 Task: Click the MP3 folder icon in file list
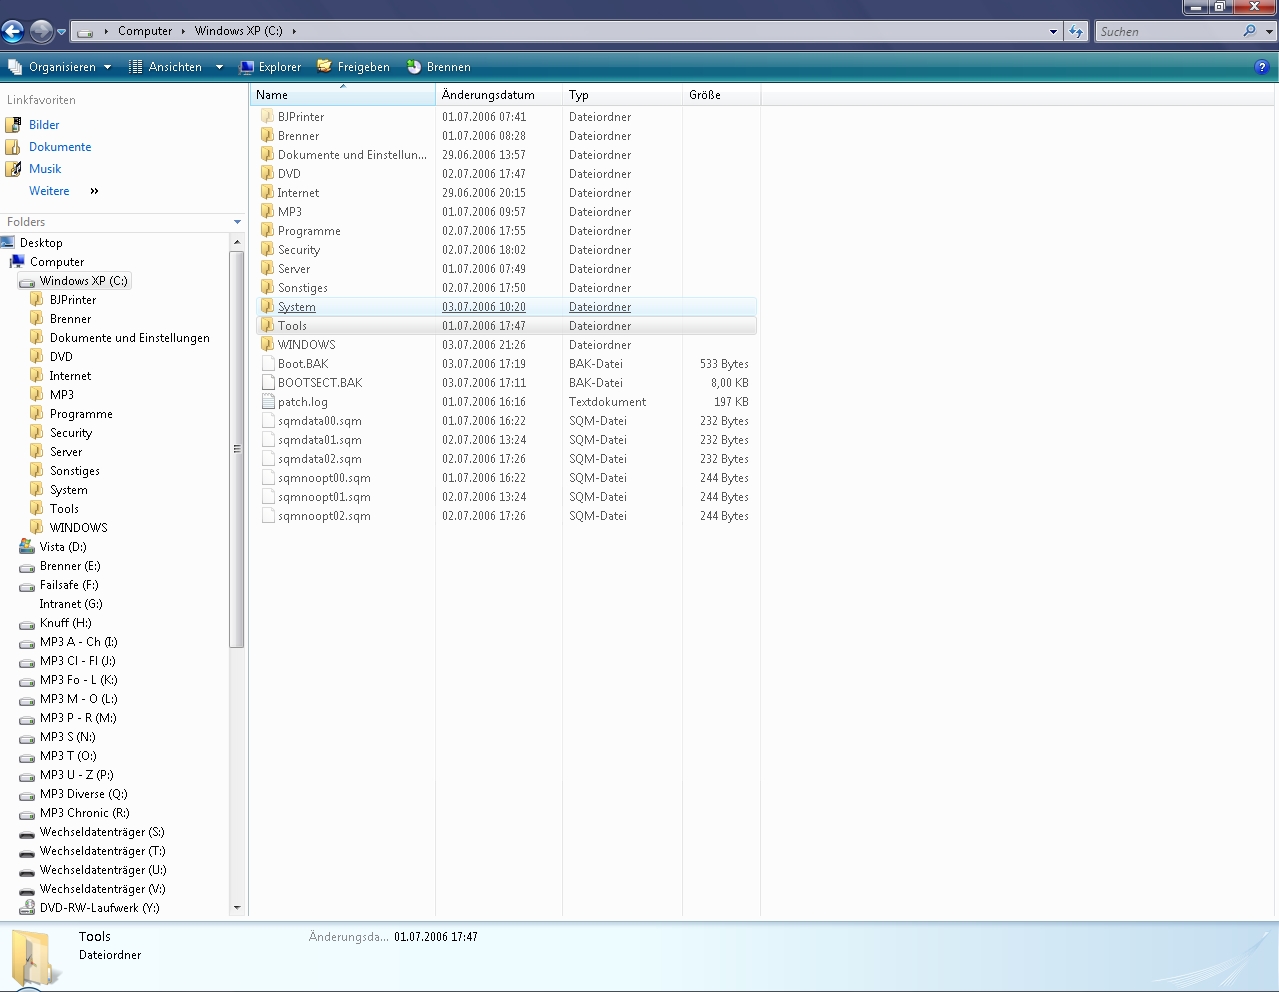pos(267,211)
